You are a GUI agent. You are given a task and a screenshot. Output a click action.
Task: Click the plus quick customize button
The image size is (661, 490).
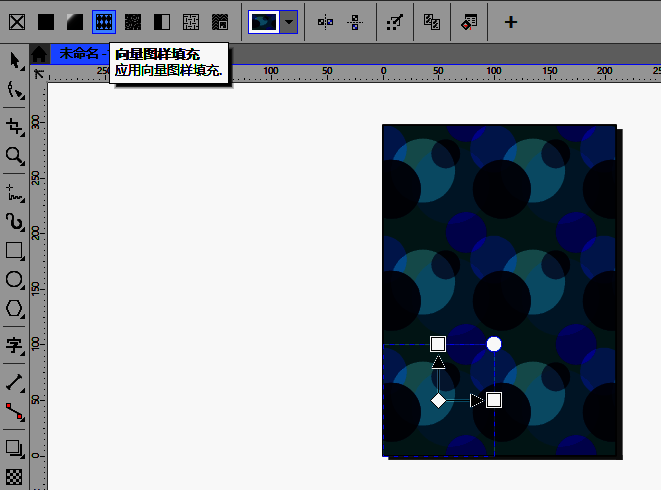click(511, 21)
